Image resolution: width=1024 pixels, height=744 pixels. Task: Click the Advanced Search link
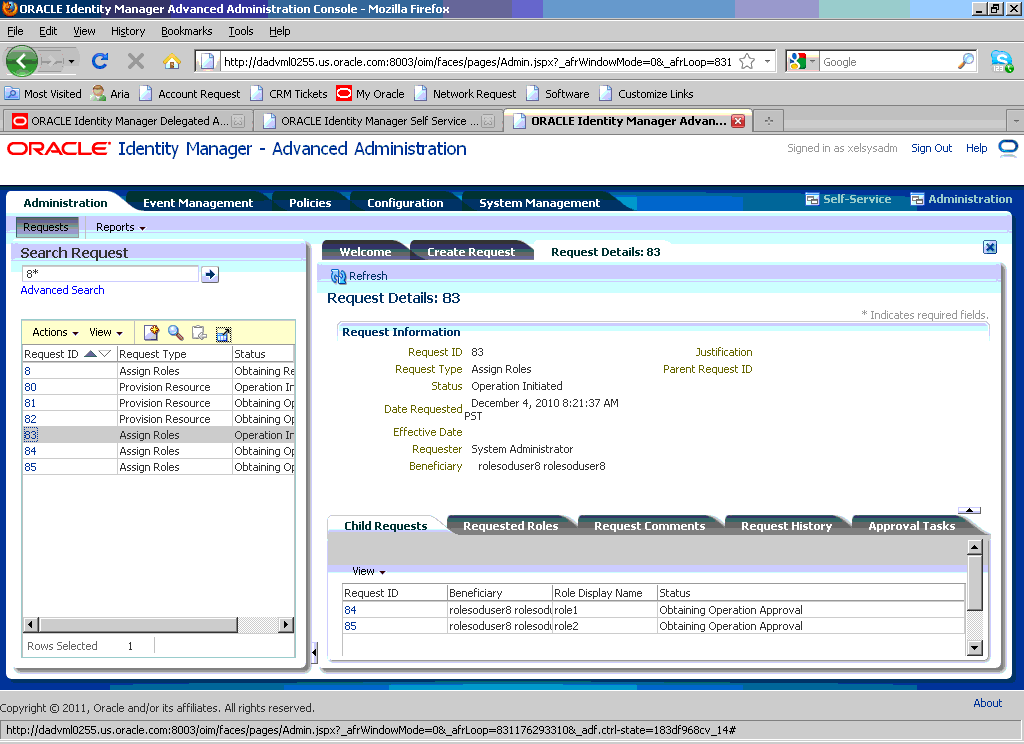point(62,289)
